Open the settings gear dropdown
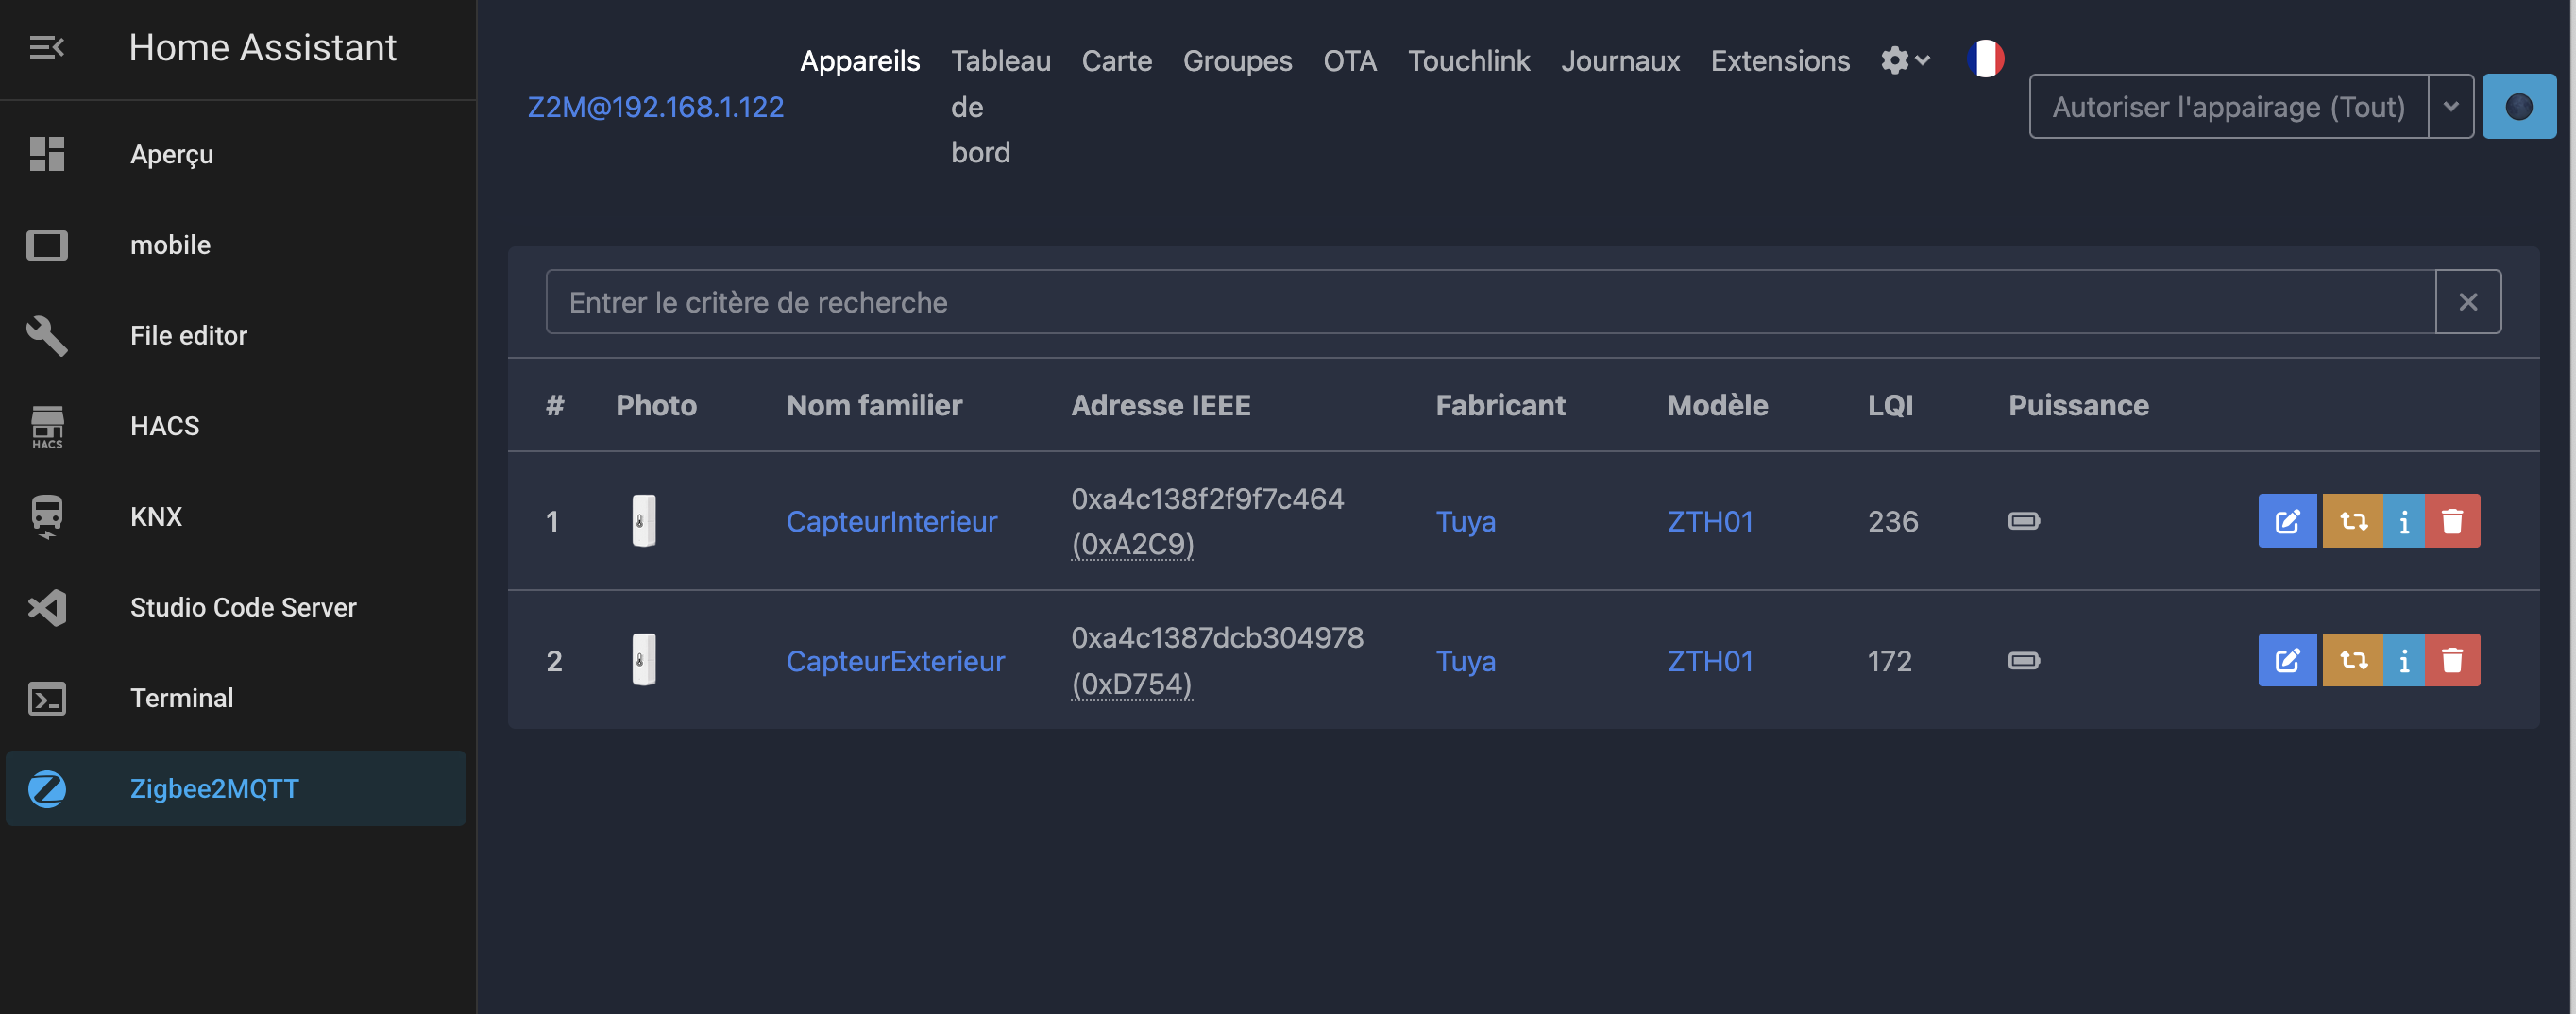 [x=1905, y=60]
